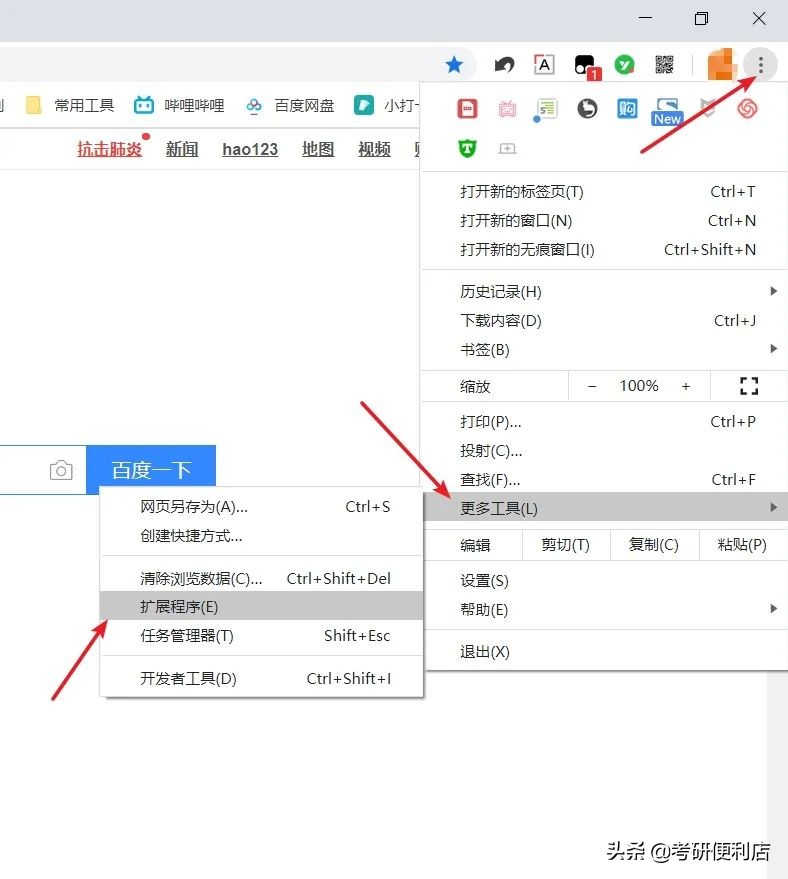Select 打开新的无痕窗口(I)
Screen dimensions: 788x879
point(605,249)
